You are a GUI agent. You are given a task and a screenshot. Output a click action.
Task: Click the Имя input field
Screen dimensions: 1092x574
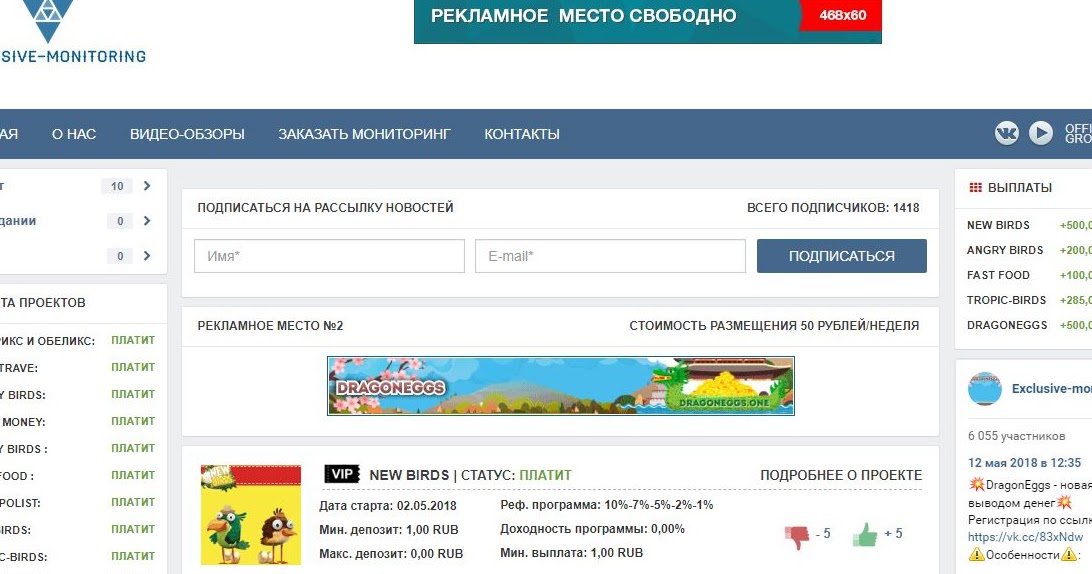[x=329, y=256]
